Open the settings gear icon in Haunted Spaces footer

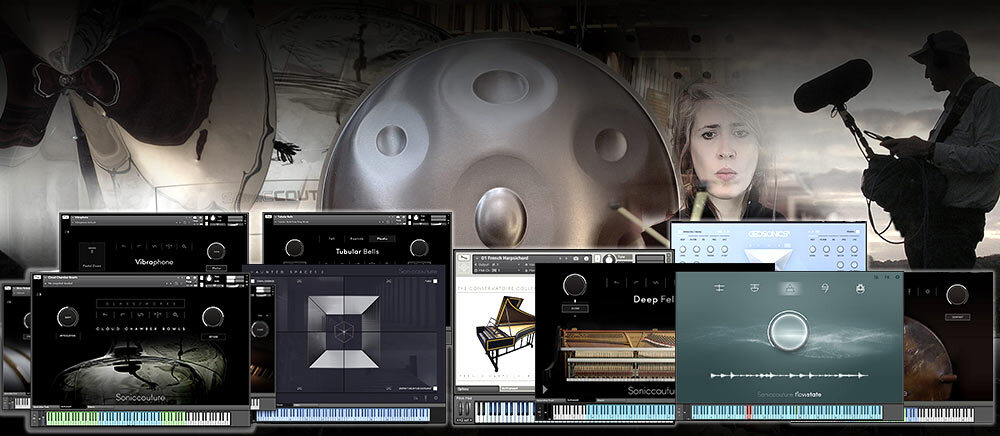tap(436, 398)
